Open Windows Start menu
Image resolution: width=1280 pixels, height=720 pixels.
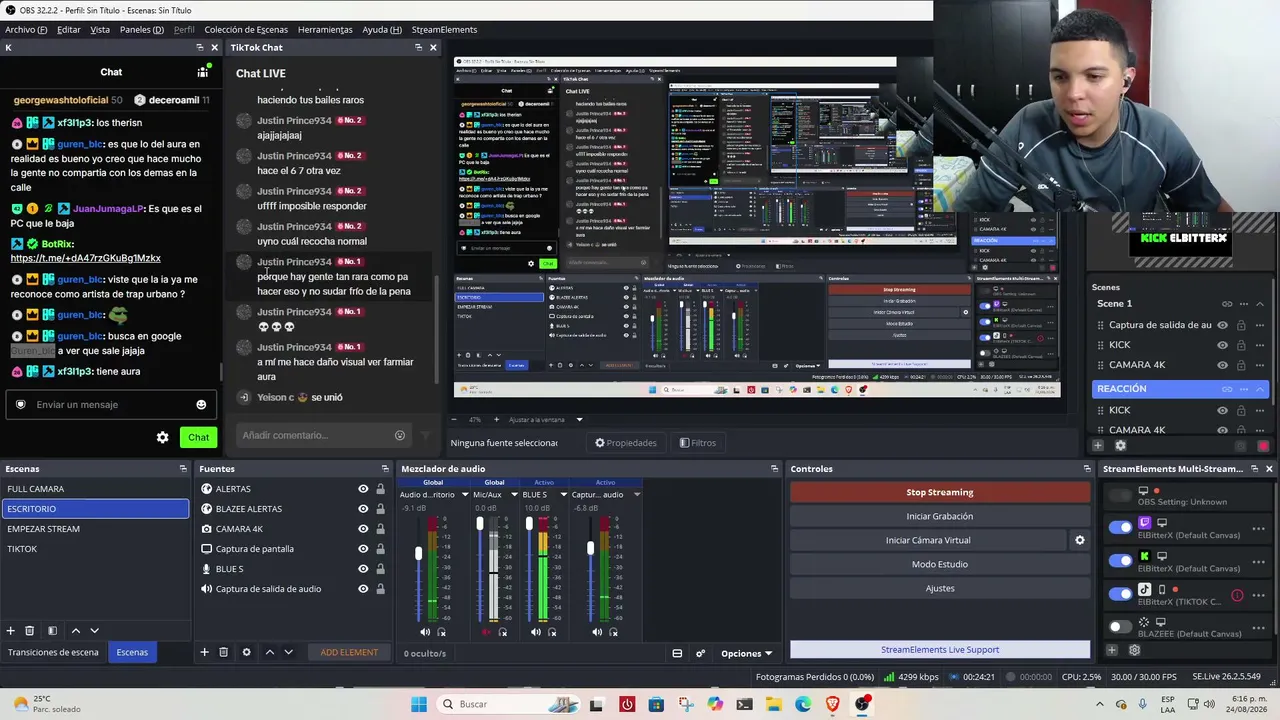pyautogui.click(x=419, y=704)
